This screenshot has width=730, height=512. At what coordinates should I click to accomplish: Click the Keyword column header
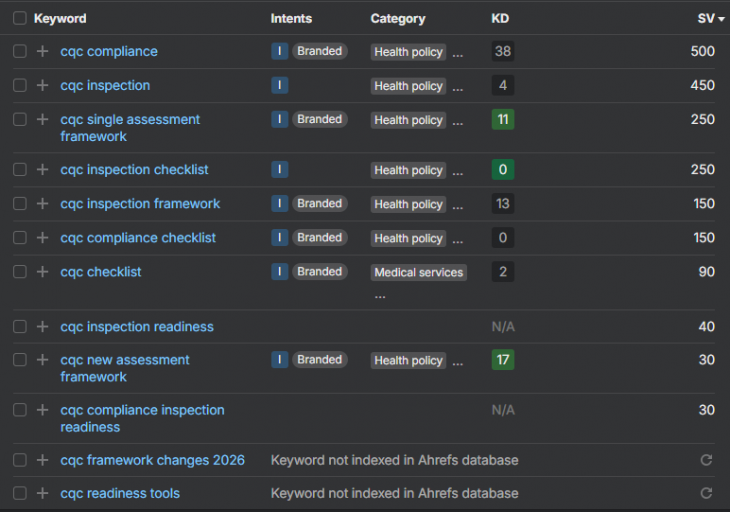coord(60,19)
